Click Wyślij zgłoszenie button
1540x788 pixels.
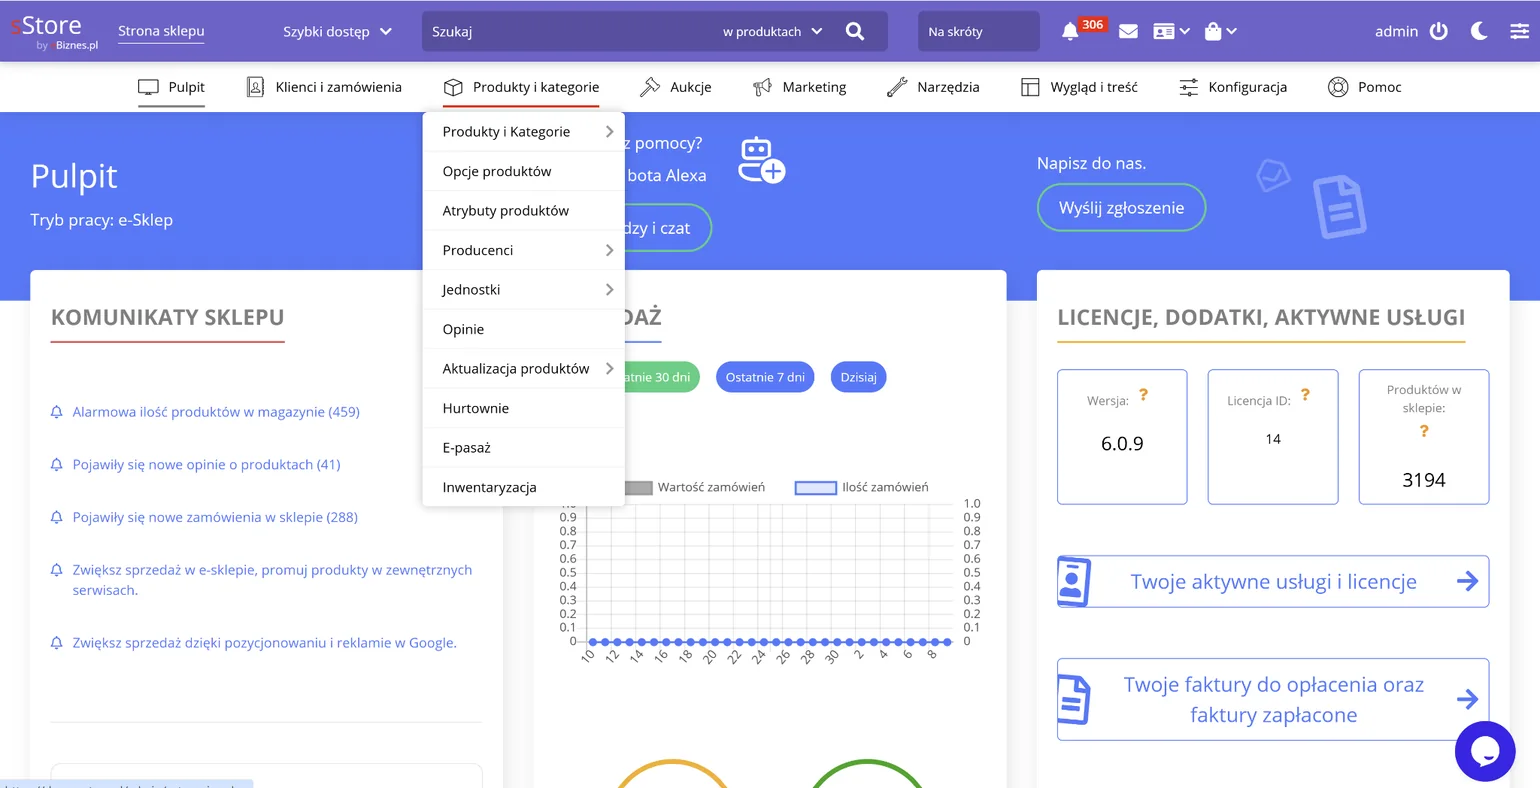[1121, 208]
